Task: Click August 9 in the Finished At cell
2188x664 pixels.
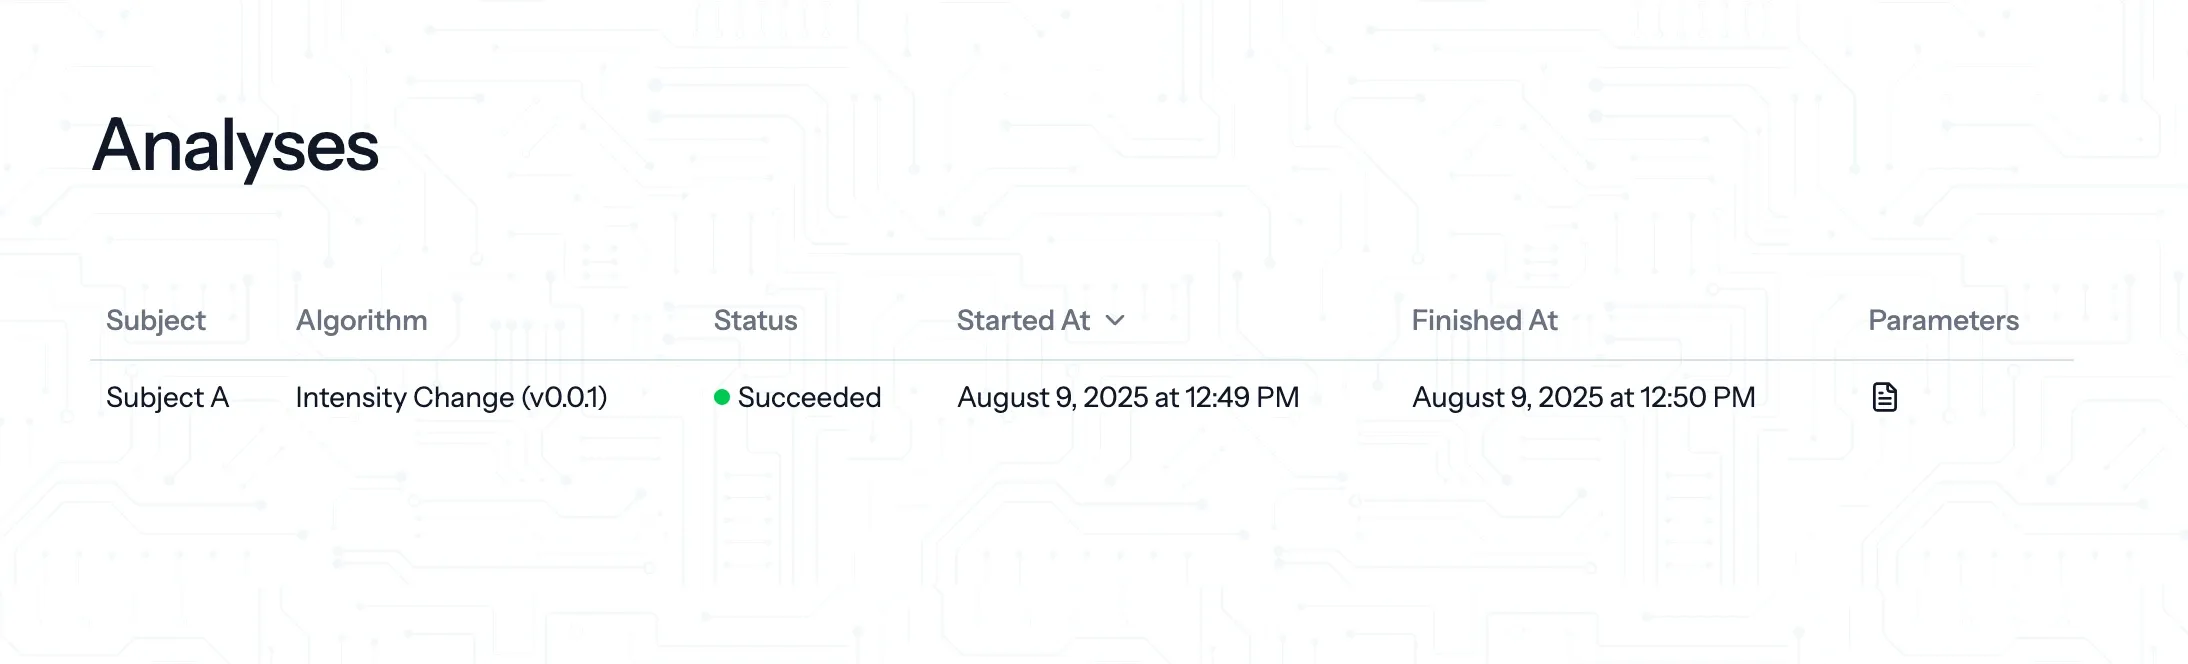Action: click(1470, 397)
